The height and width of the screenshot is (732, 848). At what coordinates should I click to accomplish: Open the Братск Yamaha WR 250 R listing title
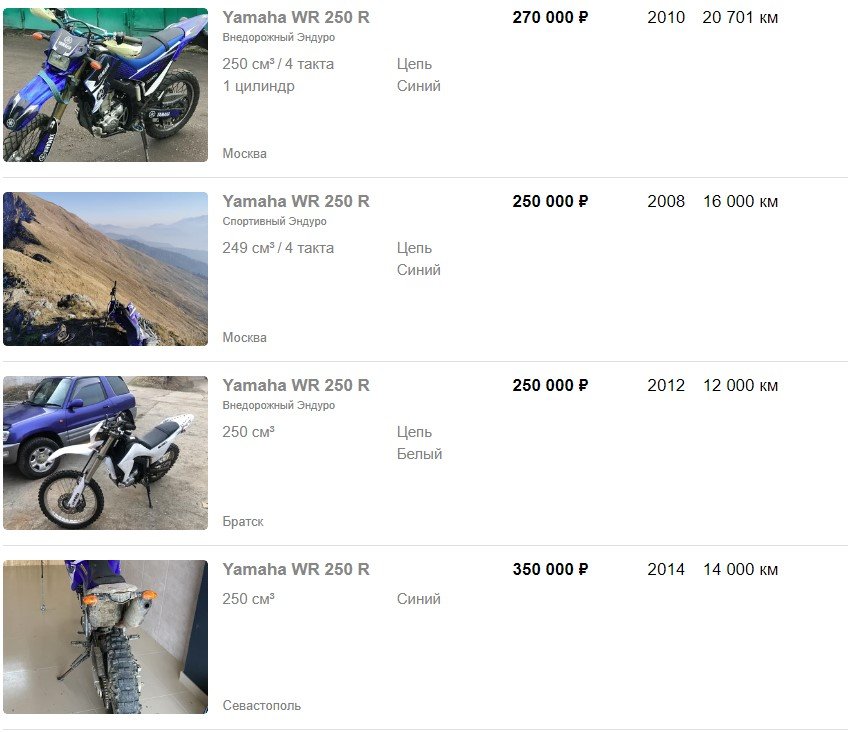click(296, 385)
